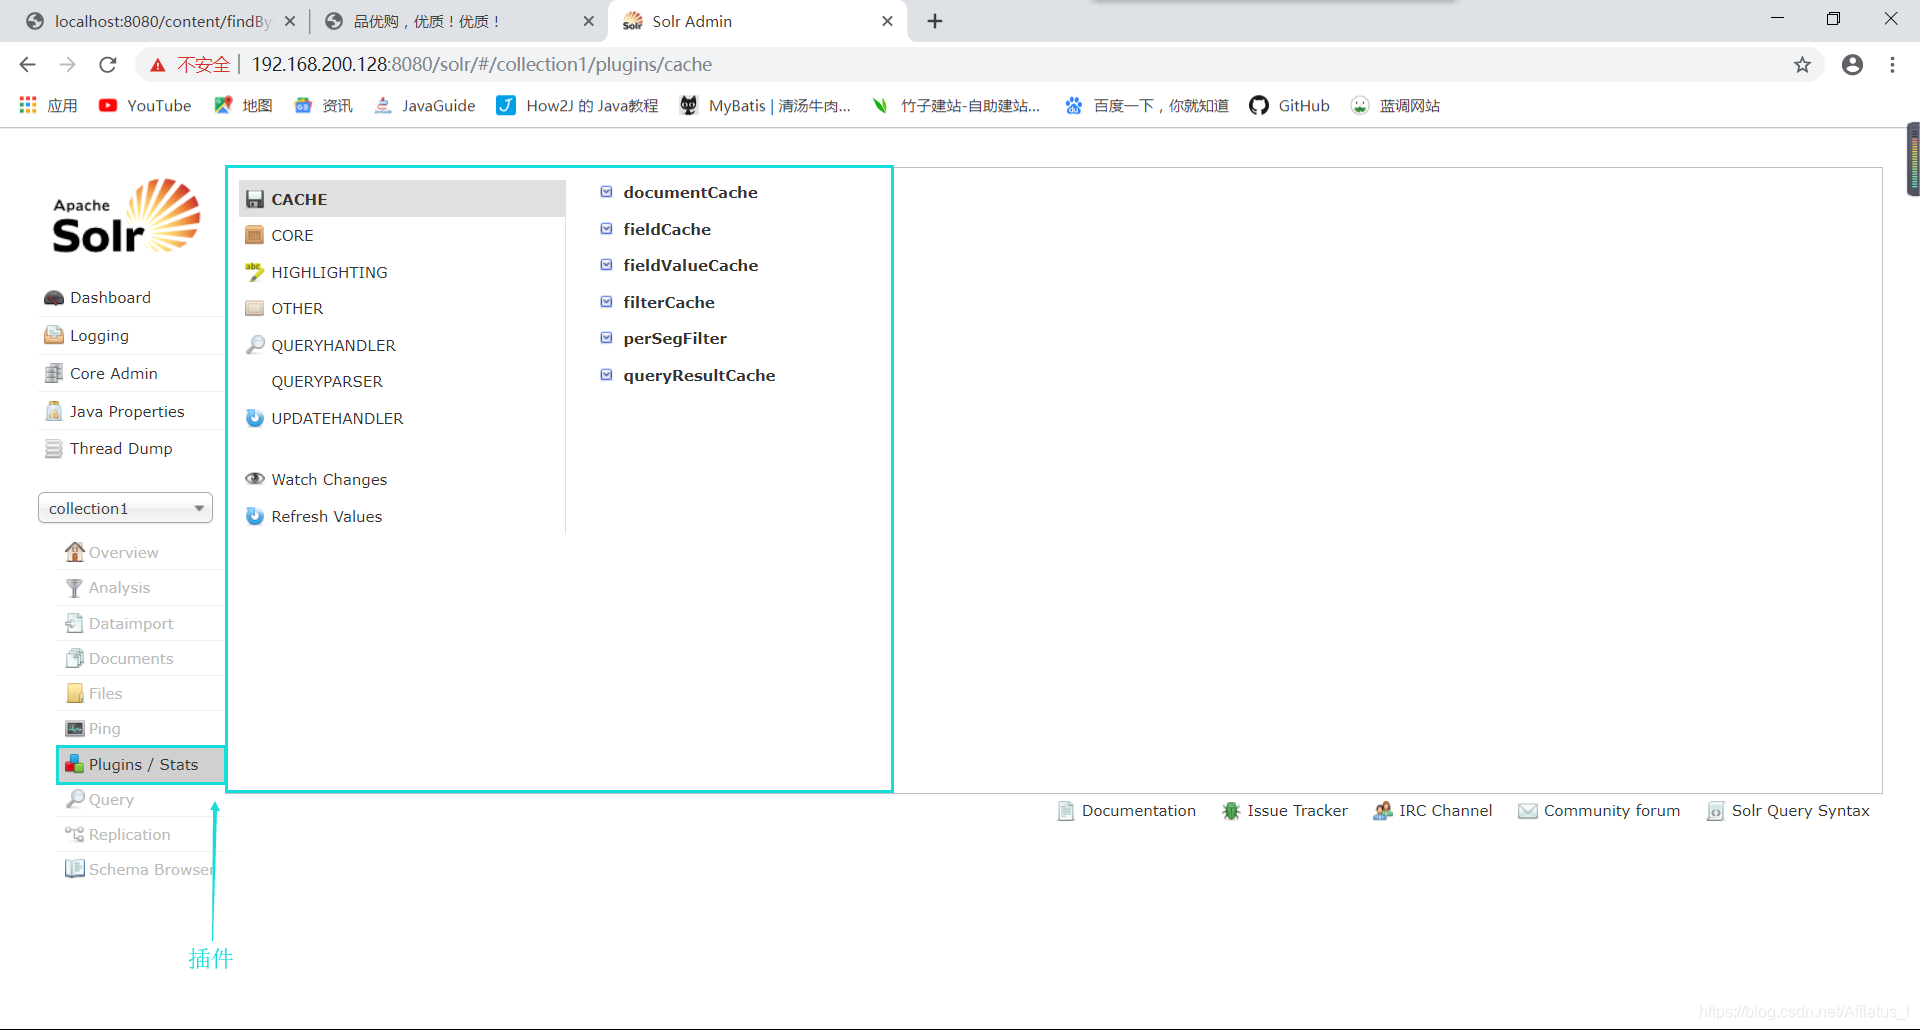Image resolution: width=1920 pixels, height=1030 pixels.
Task: Open the JavaGuide bookmark
Action: coord(425,105)
